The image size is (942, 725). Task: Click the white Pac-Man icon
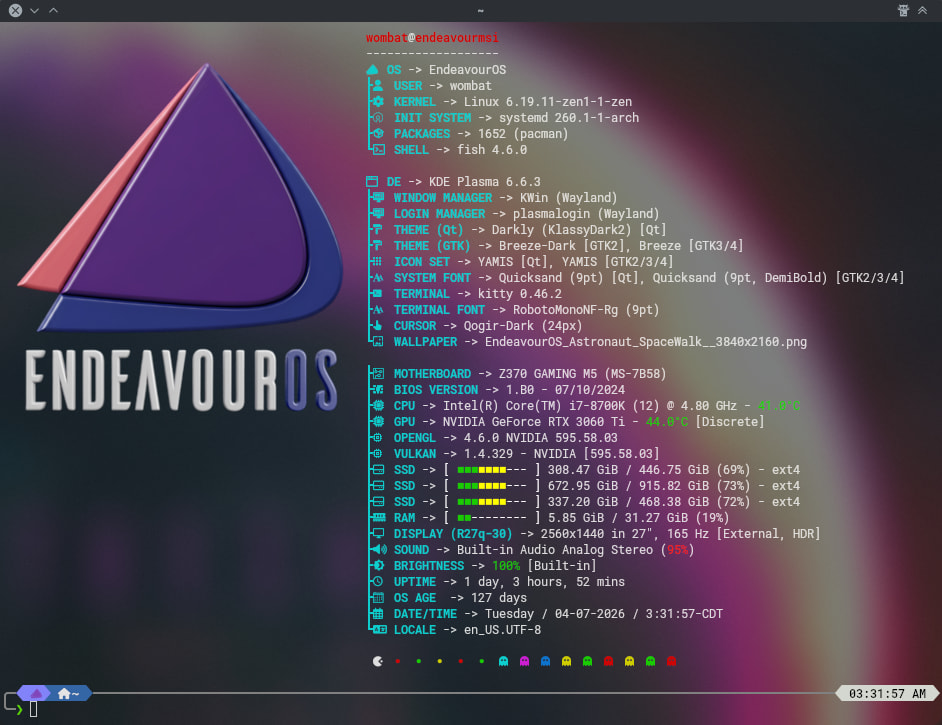click(x=377, y=661)
